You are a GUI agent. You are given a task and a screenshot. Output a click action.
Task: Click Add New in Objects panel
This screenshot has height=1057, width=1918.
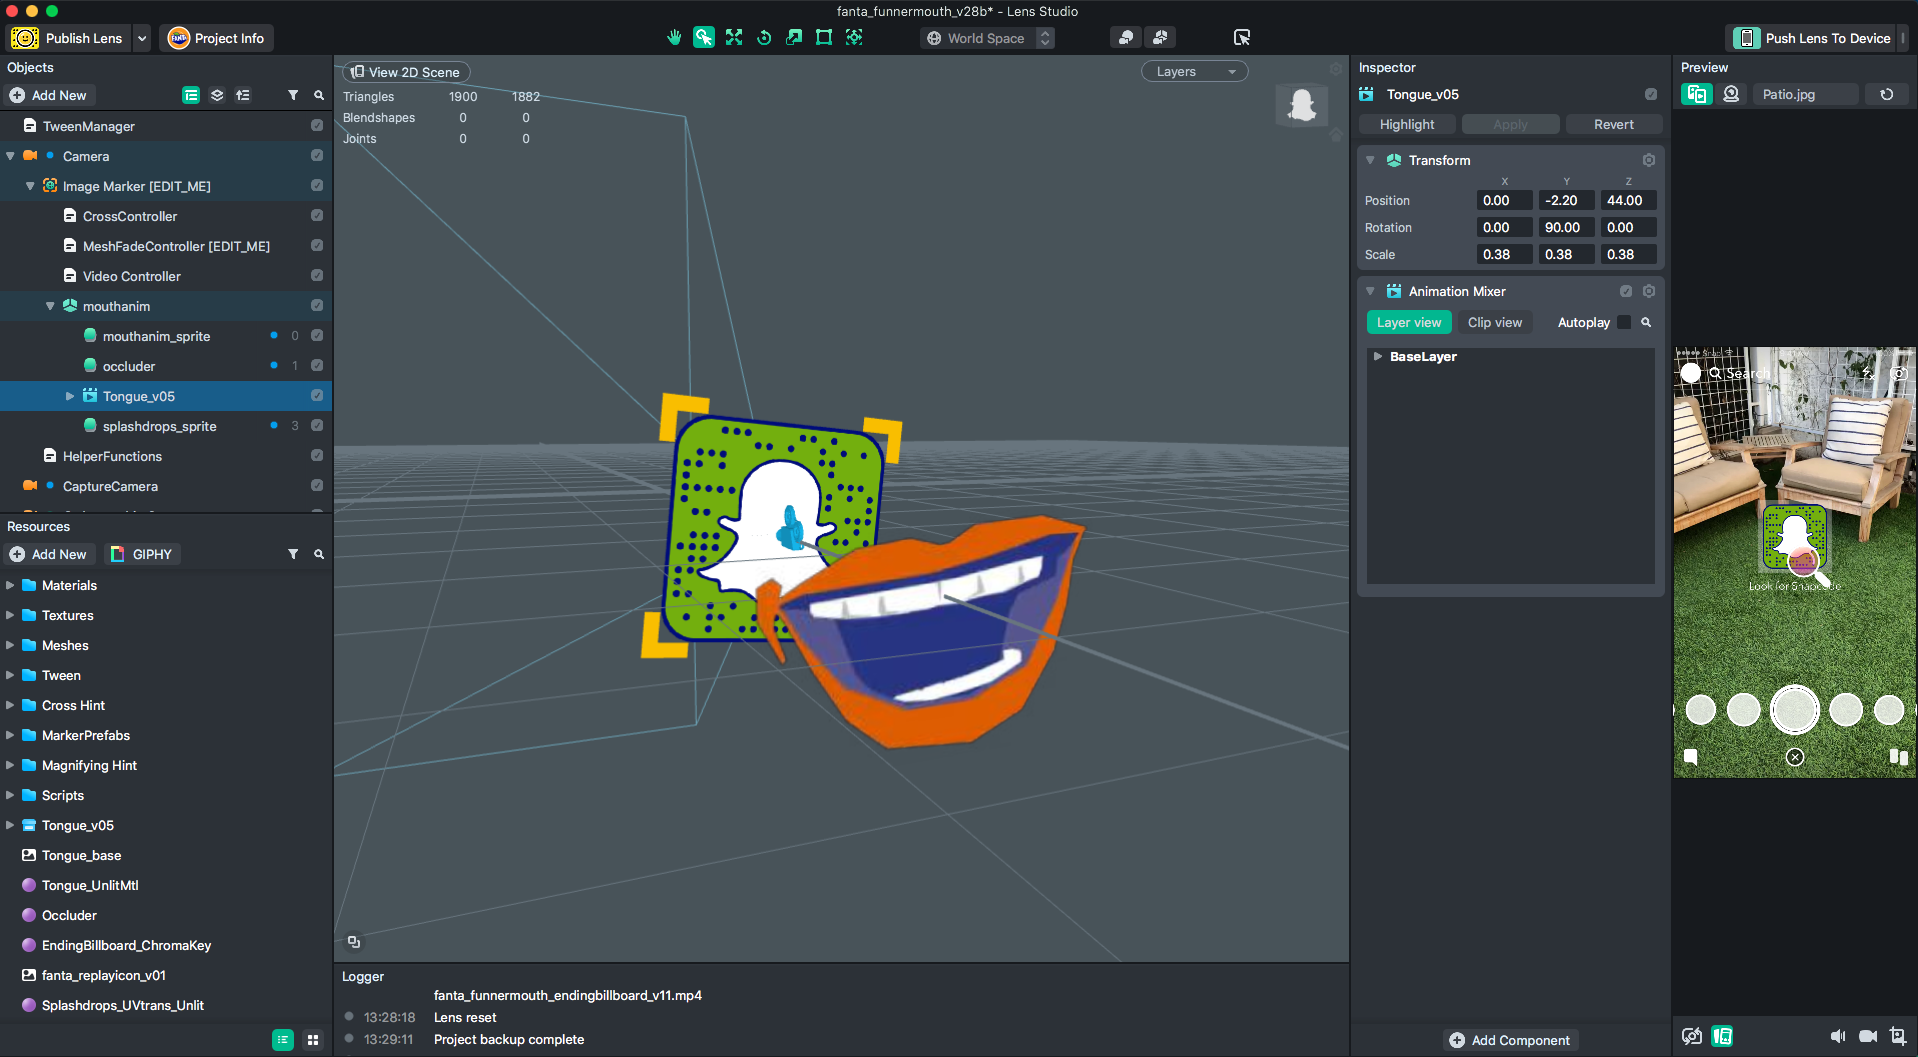pos(48,95)
